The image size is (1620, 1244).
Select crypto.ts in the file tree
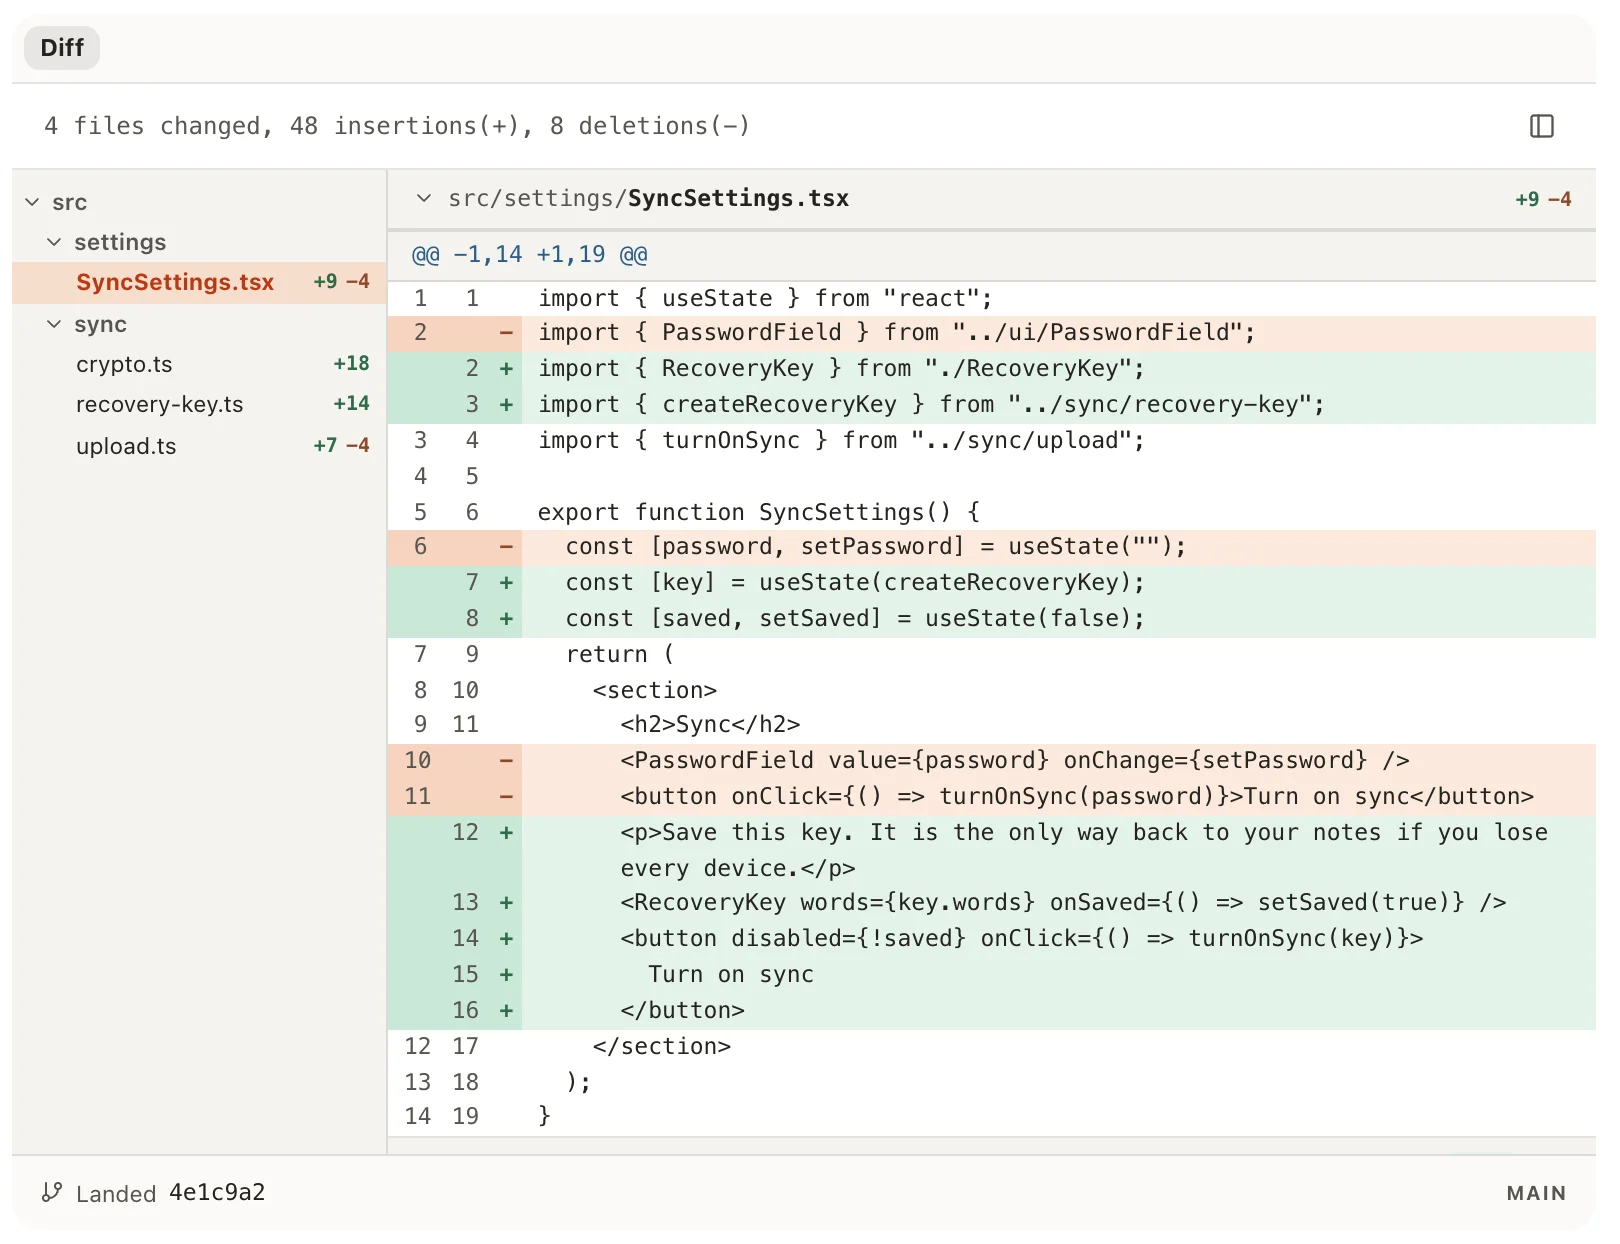click(199, 364)
